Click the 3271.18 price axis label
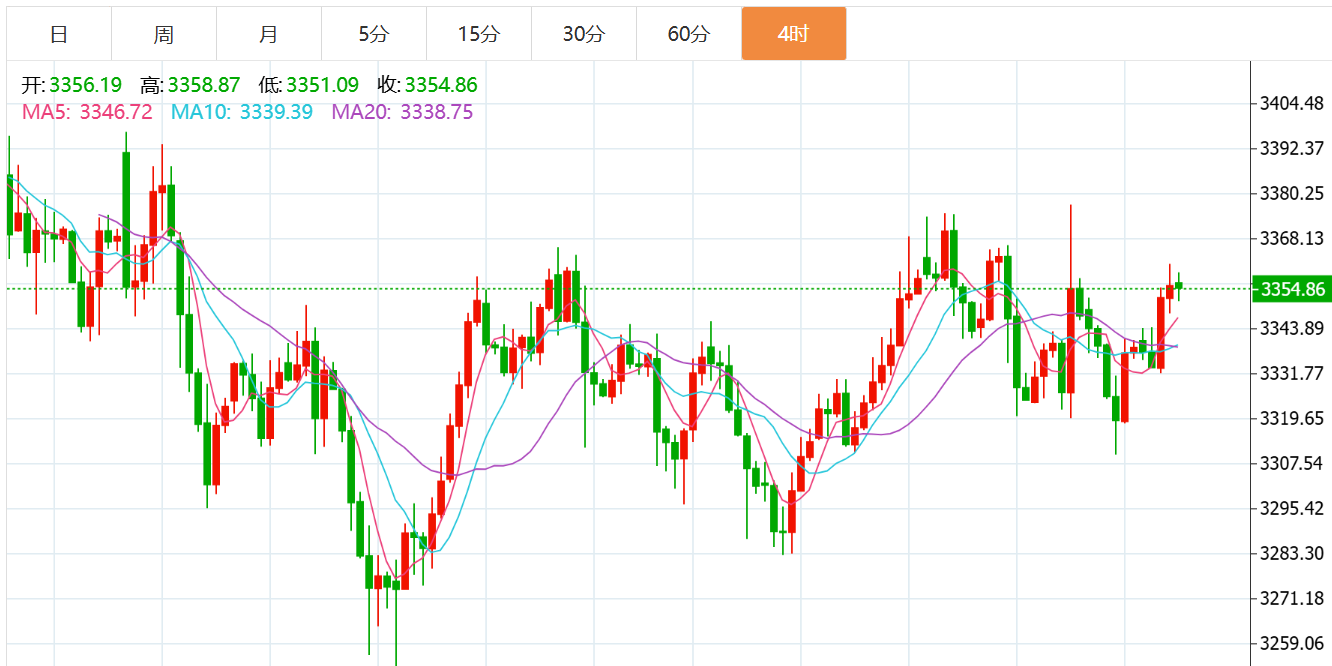 [x=1293, y=599]
